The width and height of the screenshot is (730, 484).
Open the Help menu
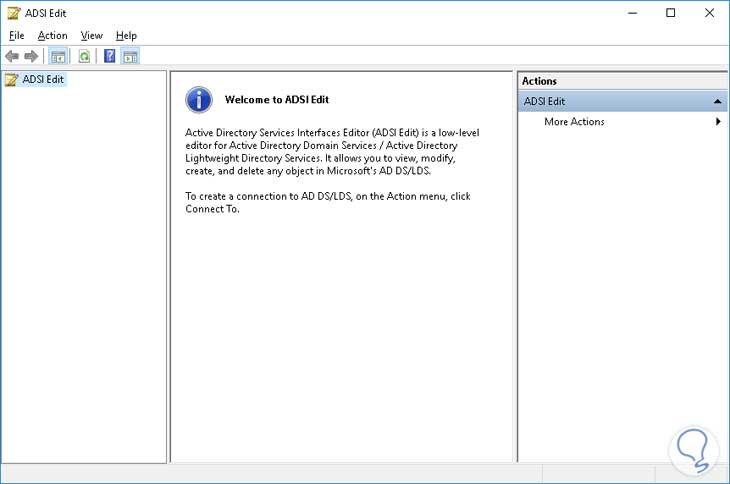pos(126,35)
